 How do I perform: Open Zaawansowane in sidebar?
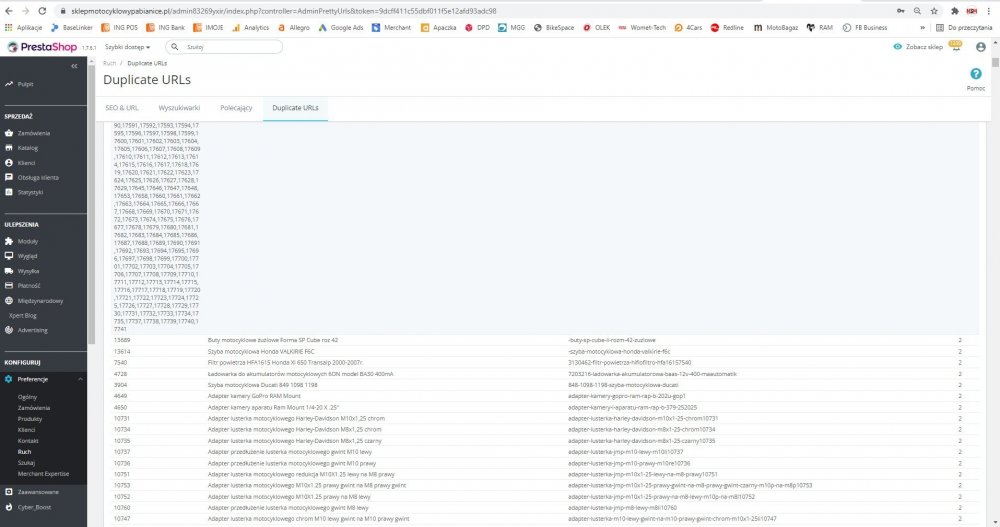click(38, 492)
